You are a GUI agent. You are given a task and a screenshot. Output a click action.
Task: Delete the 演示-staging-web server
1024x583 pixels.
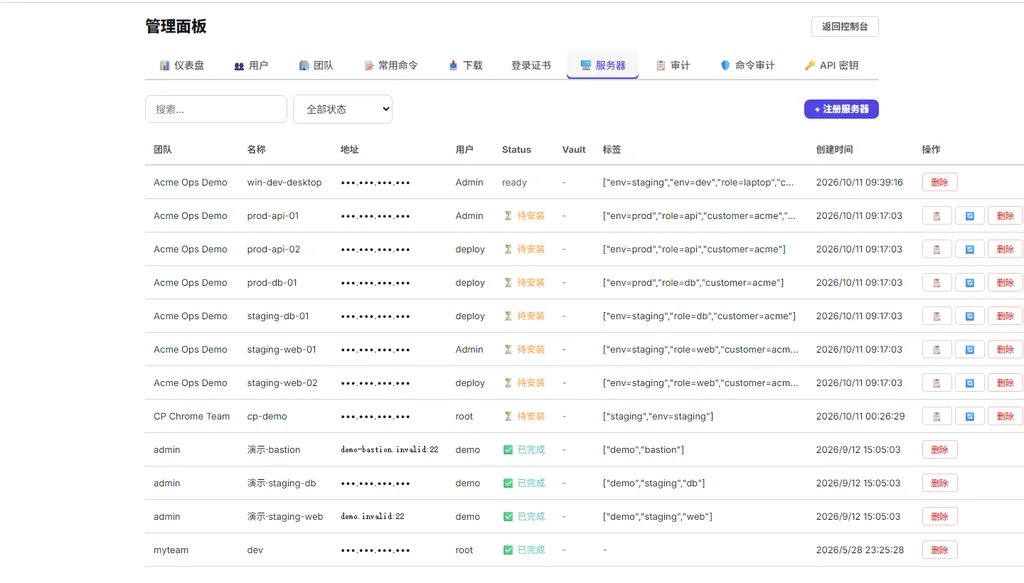tap(940, 516)
